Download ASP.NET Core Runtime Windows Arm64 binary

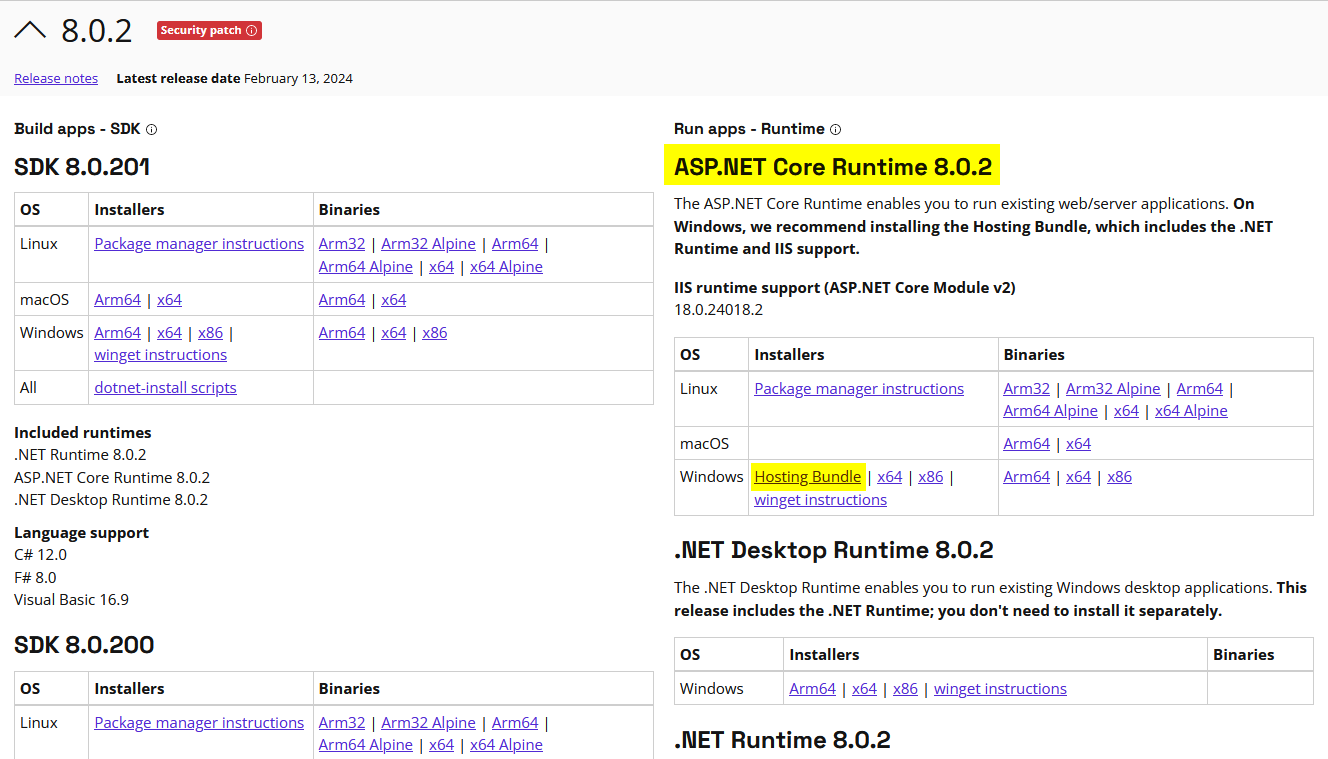[x=1027, y=477]
